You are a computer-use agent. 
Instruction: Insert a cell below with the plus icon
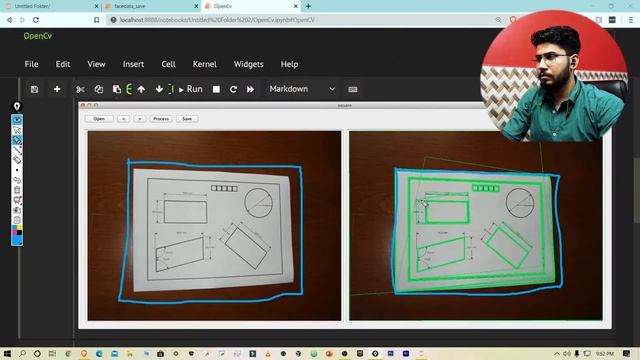(57, 89)
